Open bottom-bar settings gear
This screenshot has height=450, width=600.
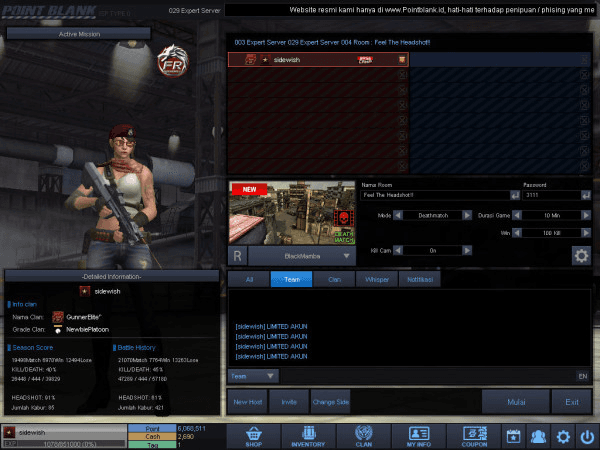click(x=563, y=436)
